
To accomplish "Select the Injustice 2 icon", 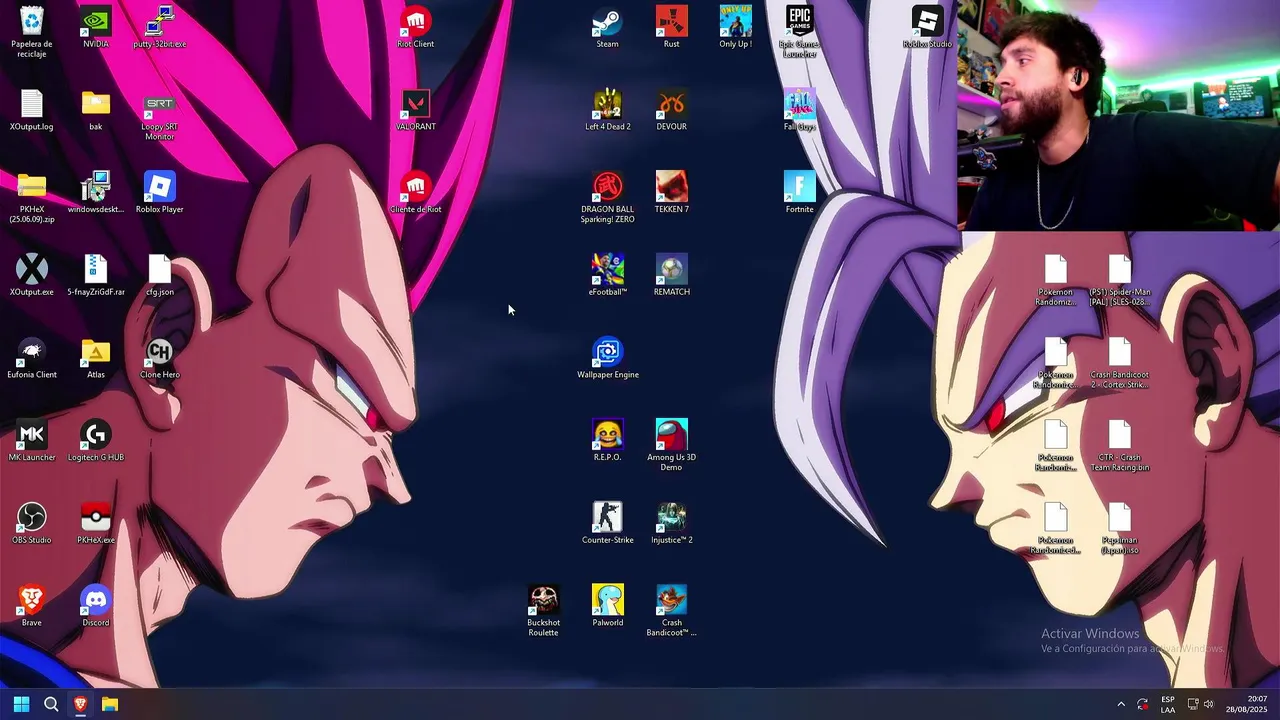I will point(672,523).
